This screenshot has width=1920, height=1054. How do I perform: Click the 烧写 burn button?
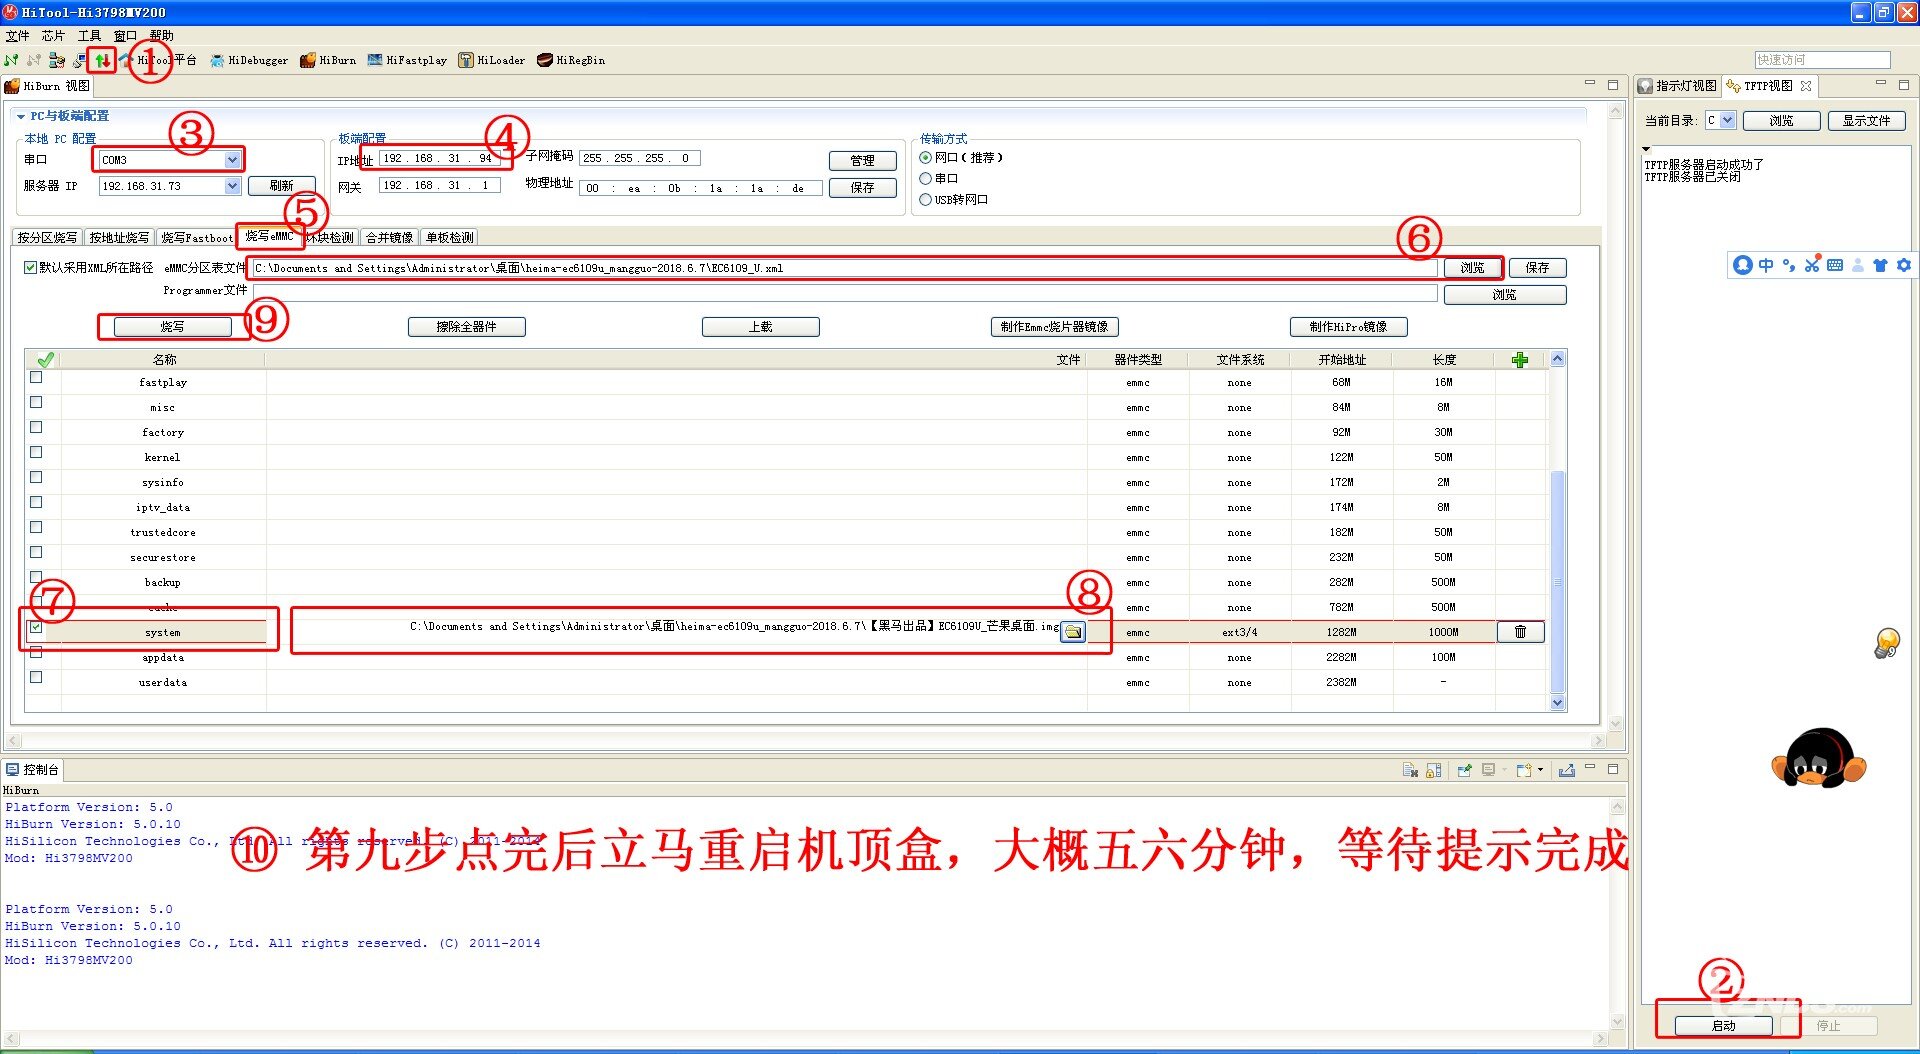point(172,327)
